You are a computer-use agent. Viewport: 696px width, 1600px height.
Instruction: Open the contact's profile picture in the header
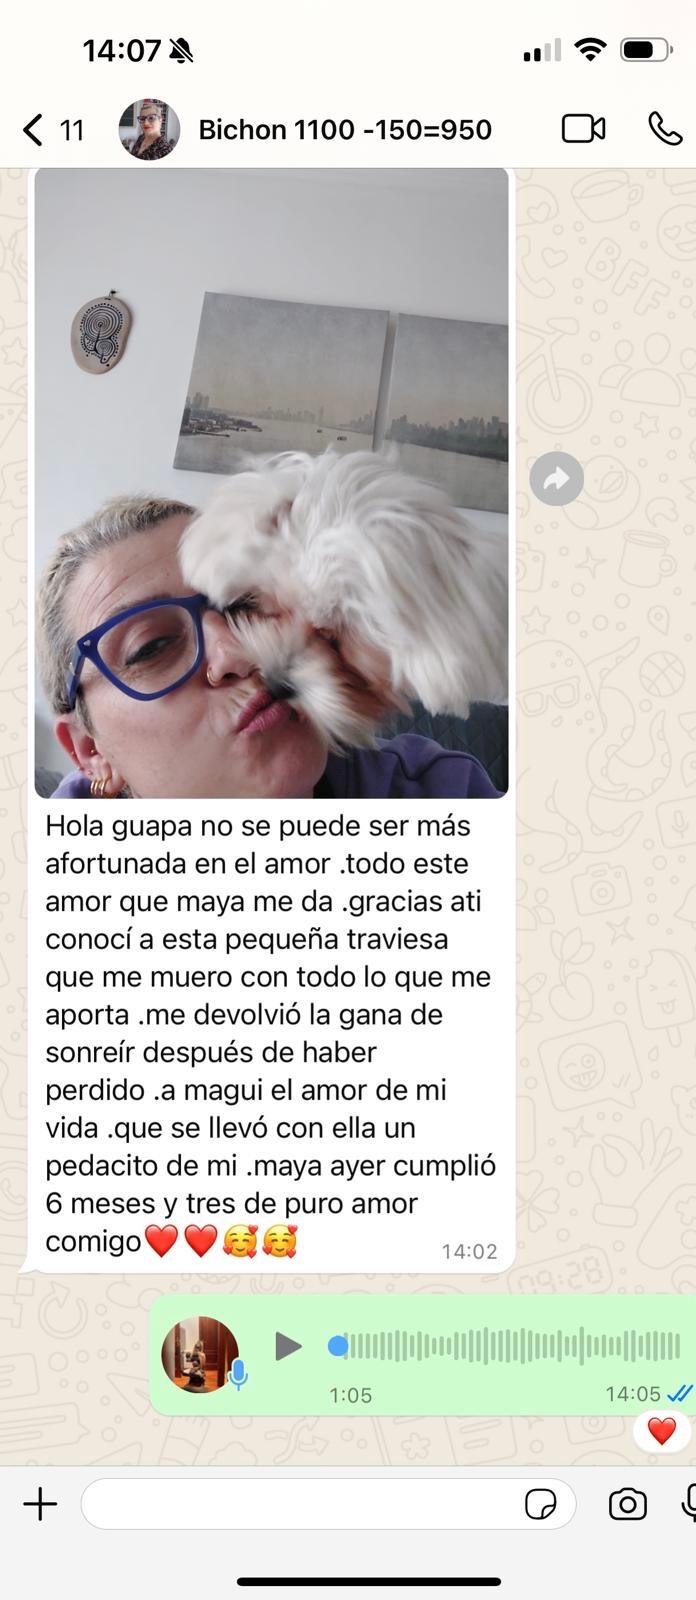(149, 130)
